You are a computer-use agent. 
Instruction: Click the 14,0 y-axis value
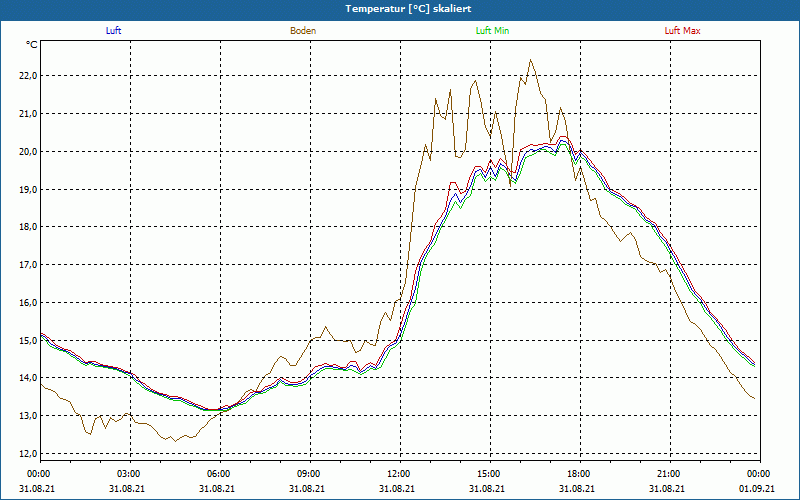tap(29, 378)
